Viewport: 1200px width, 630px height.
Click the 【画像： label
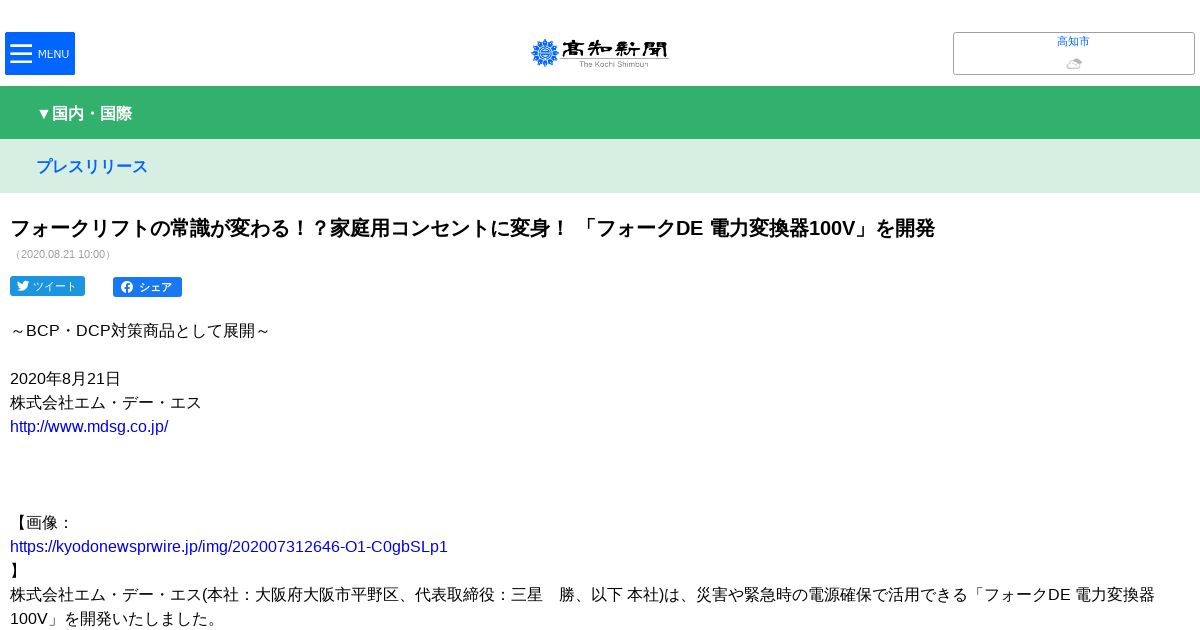42,522
